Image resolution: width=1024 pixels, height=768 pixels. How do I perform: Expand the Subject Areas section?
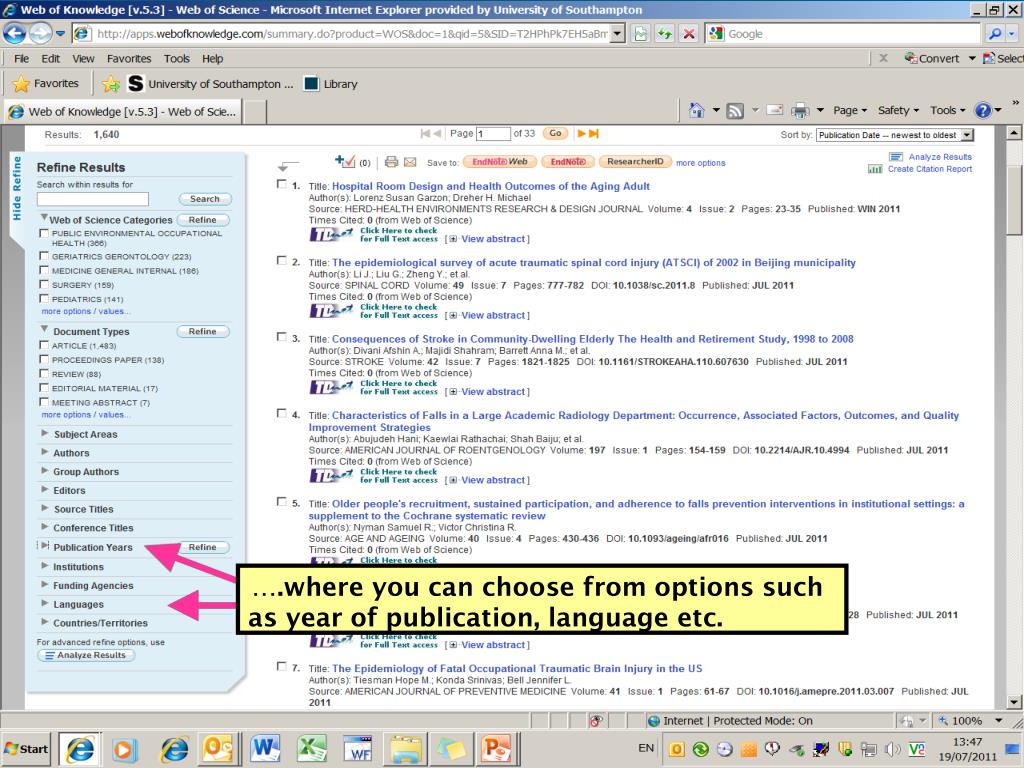pos(44,433)
